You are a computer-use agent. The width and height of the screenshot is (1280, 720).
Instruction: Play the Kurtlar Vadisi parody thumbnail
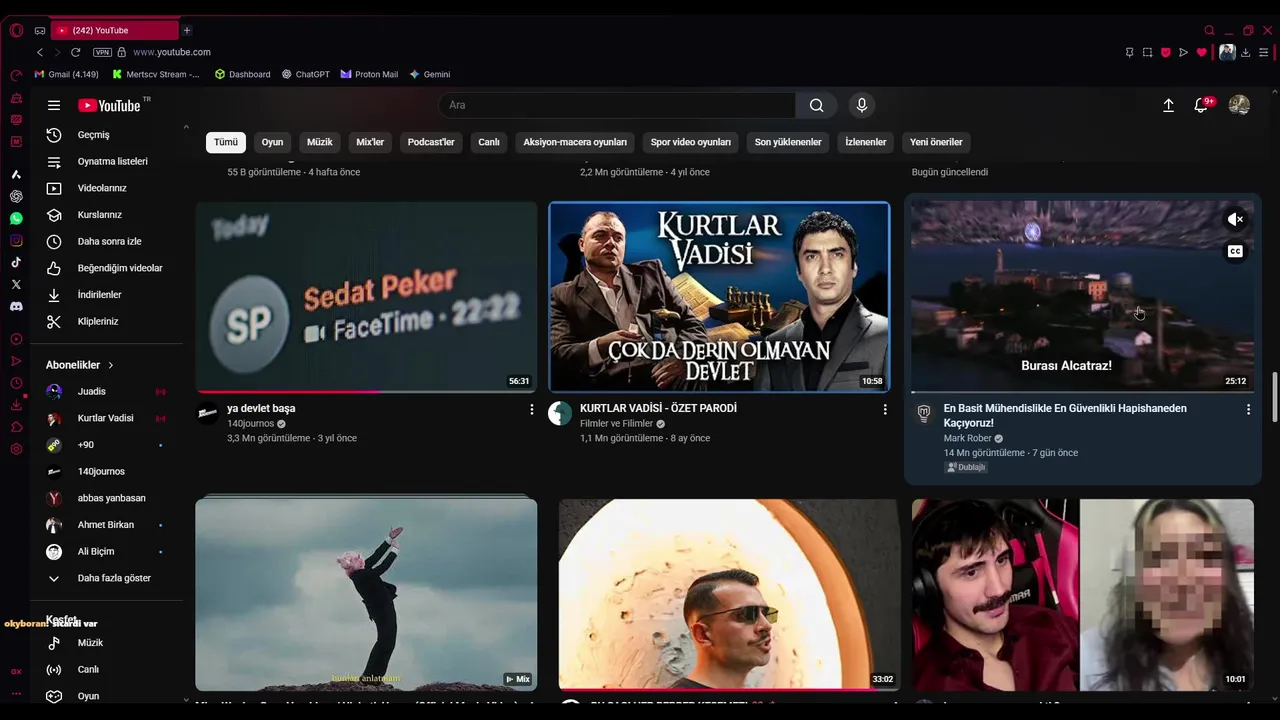click(719, 297)
